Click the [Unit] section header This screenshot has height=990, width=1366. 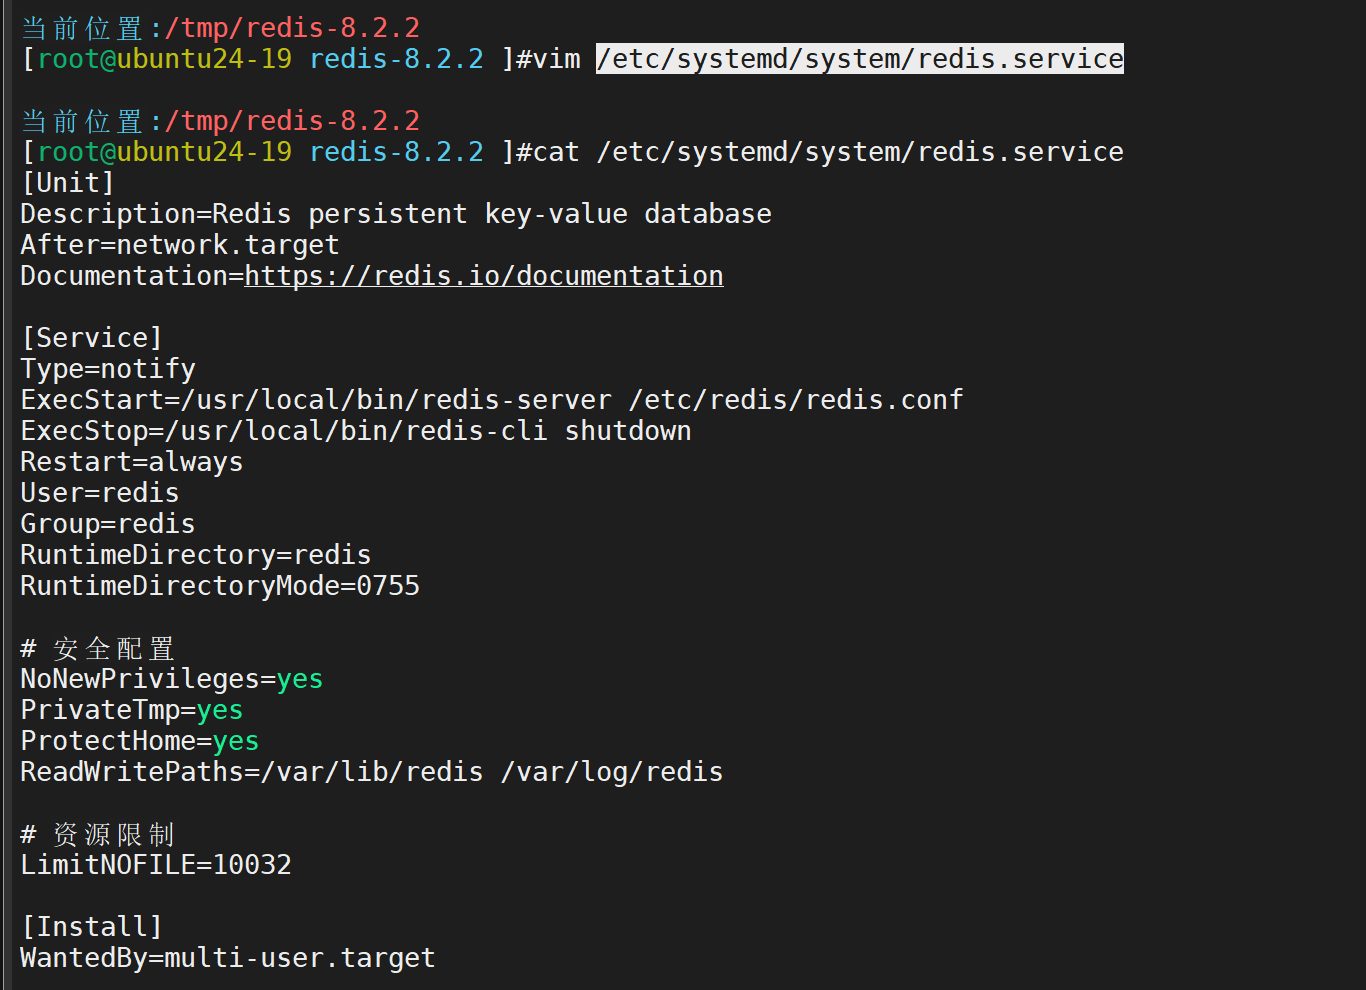68,183
